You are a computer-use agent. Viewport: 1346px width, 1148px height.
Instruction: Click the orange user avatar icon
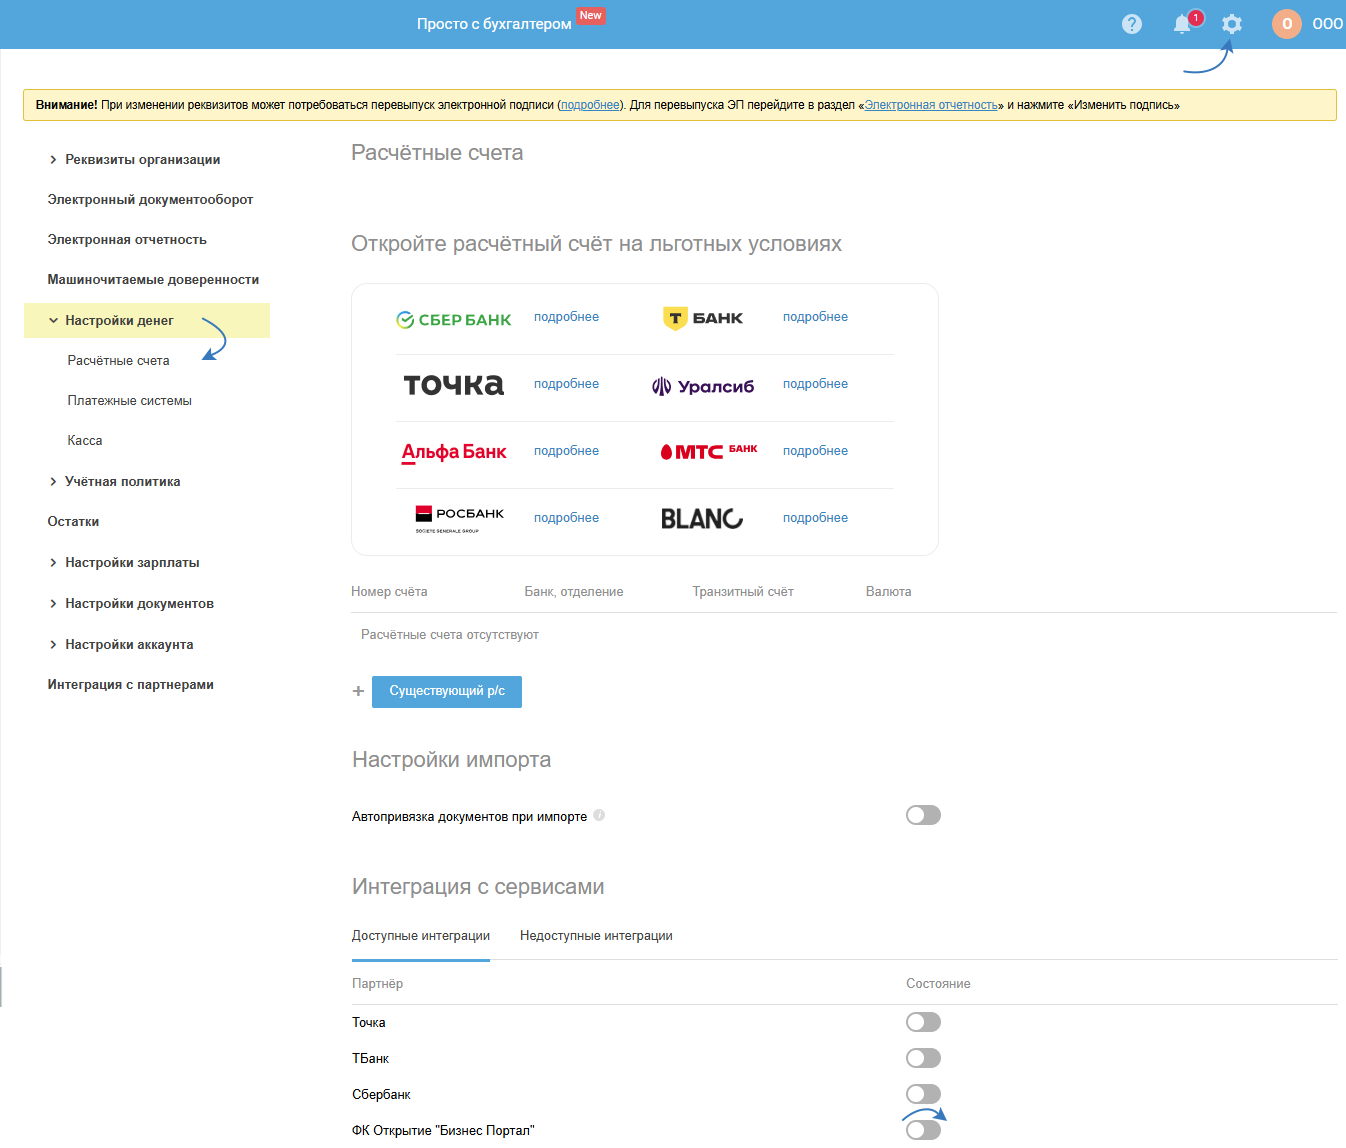coord(1287,24)
